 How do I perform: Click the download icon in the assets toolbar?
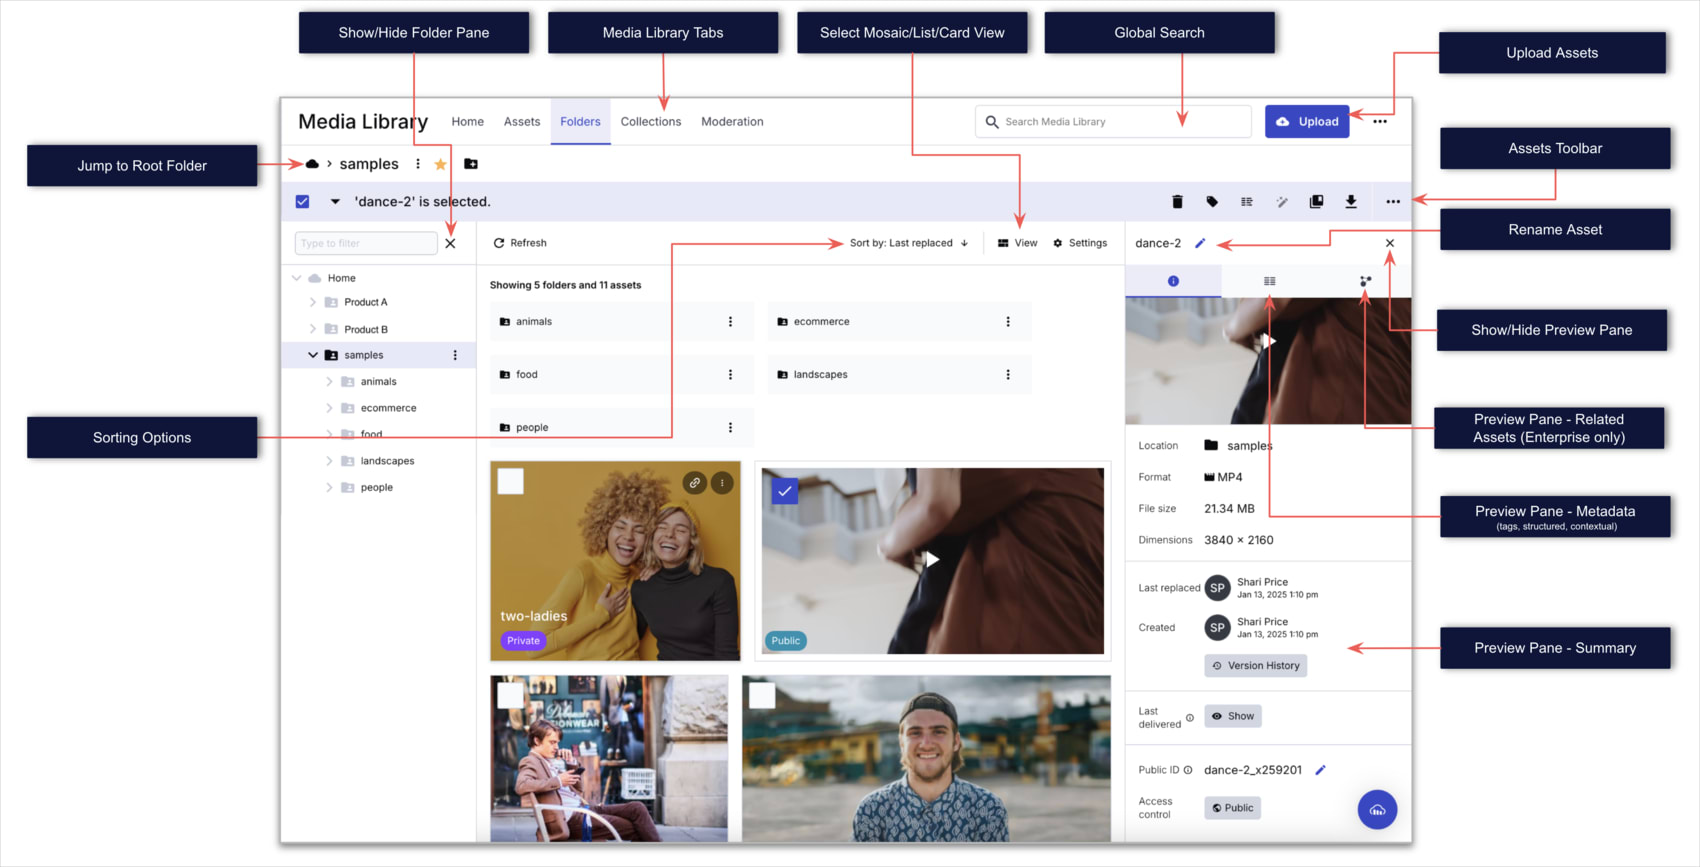[1351, 202]
